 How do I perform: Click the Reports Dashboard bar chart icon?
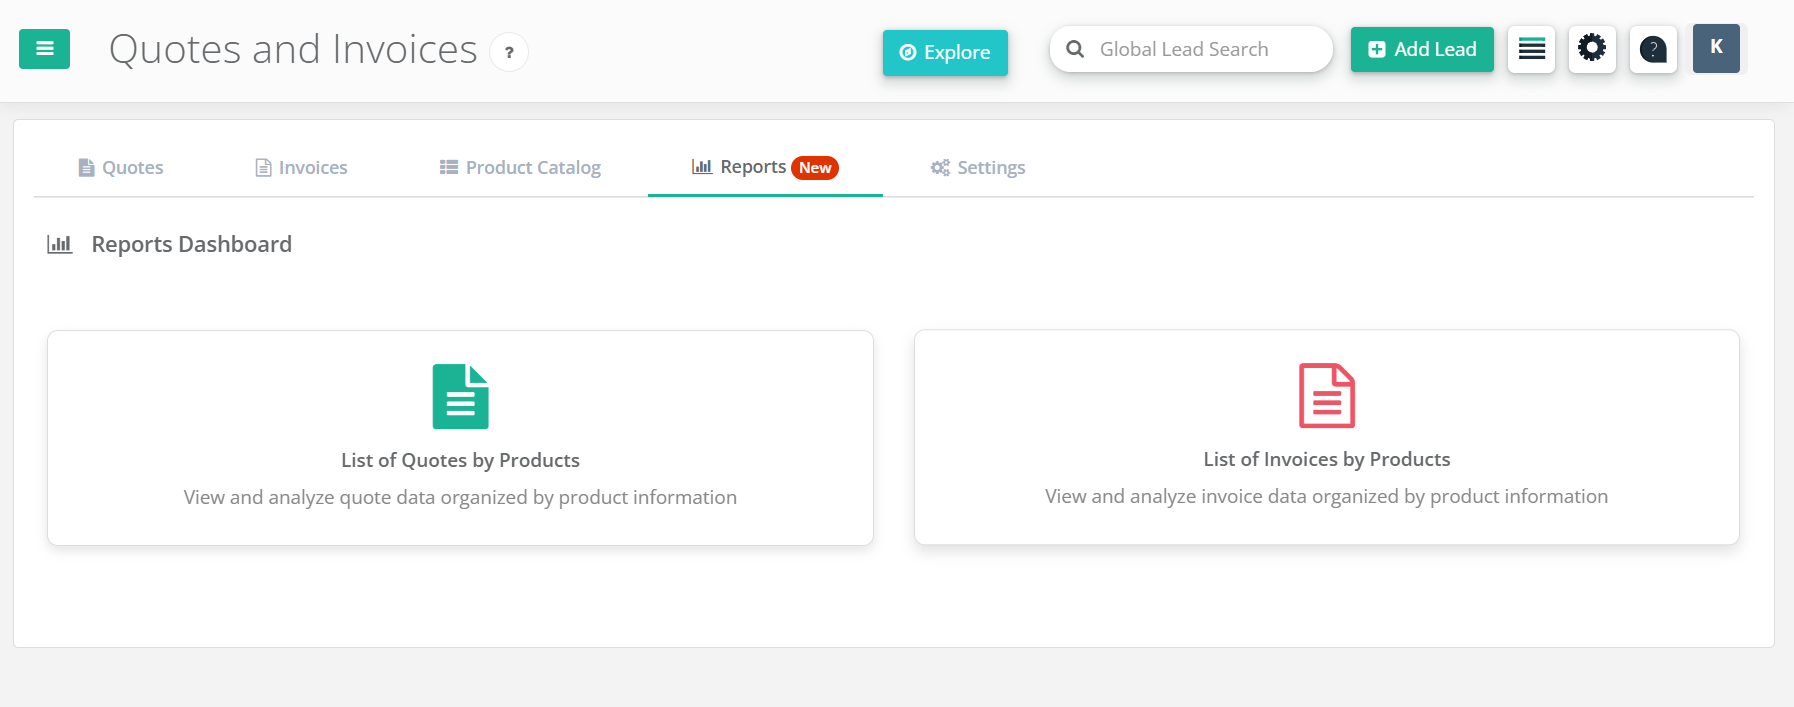click(60, 244)
